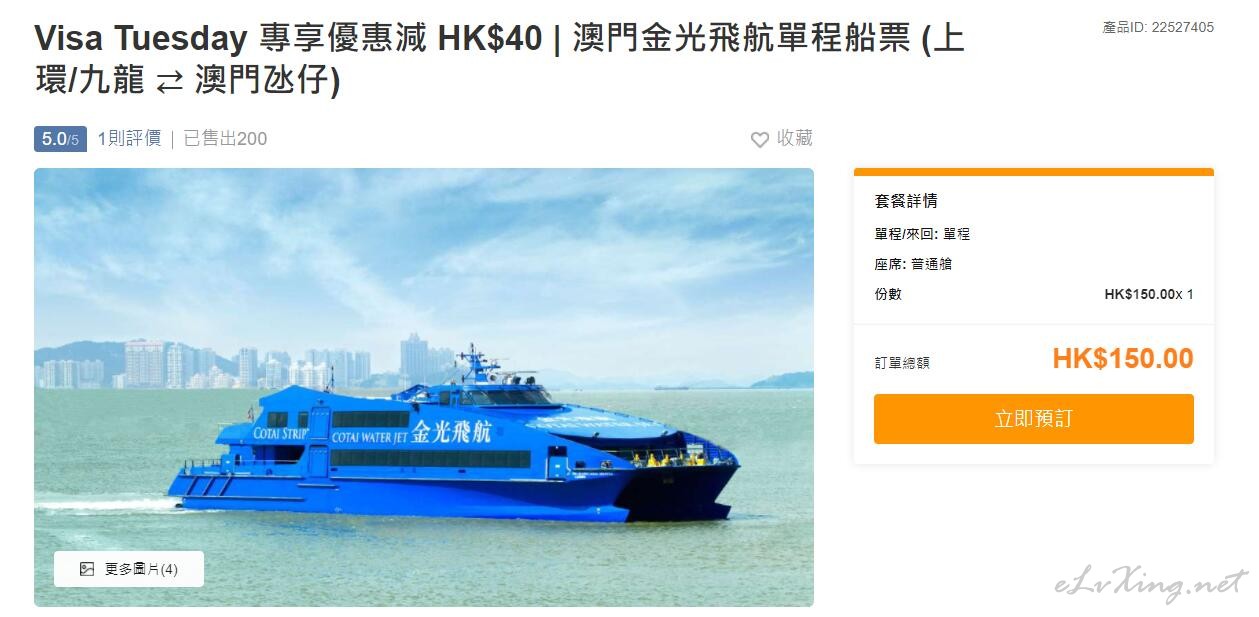Click the Cotai Water Jet ferry photo
This screenshot has height=617, width=1259.
click(x=424, y=387)
